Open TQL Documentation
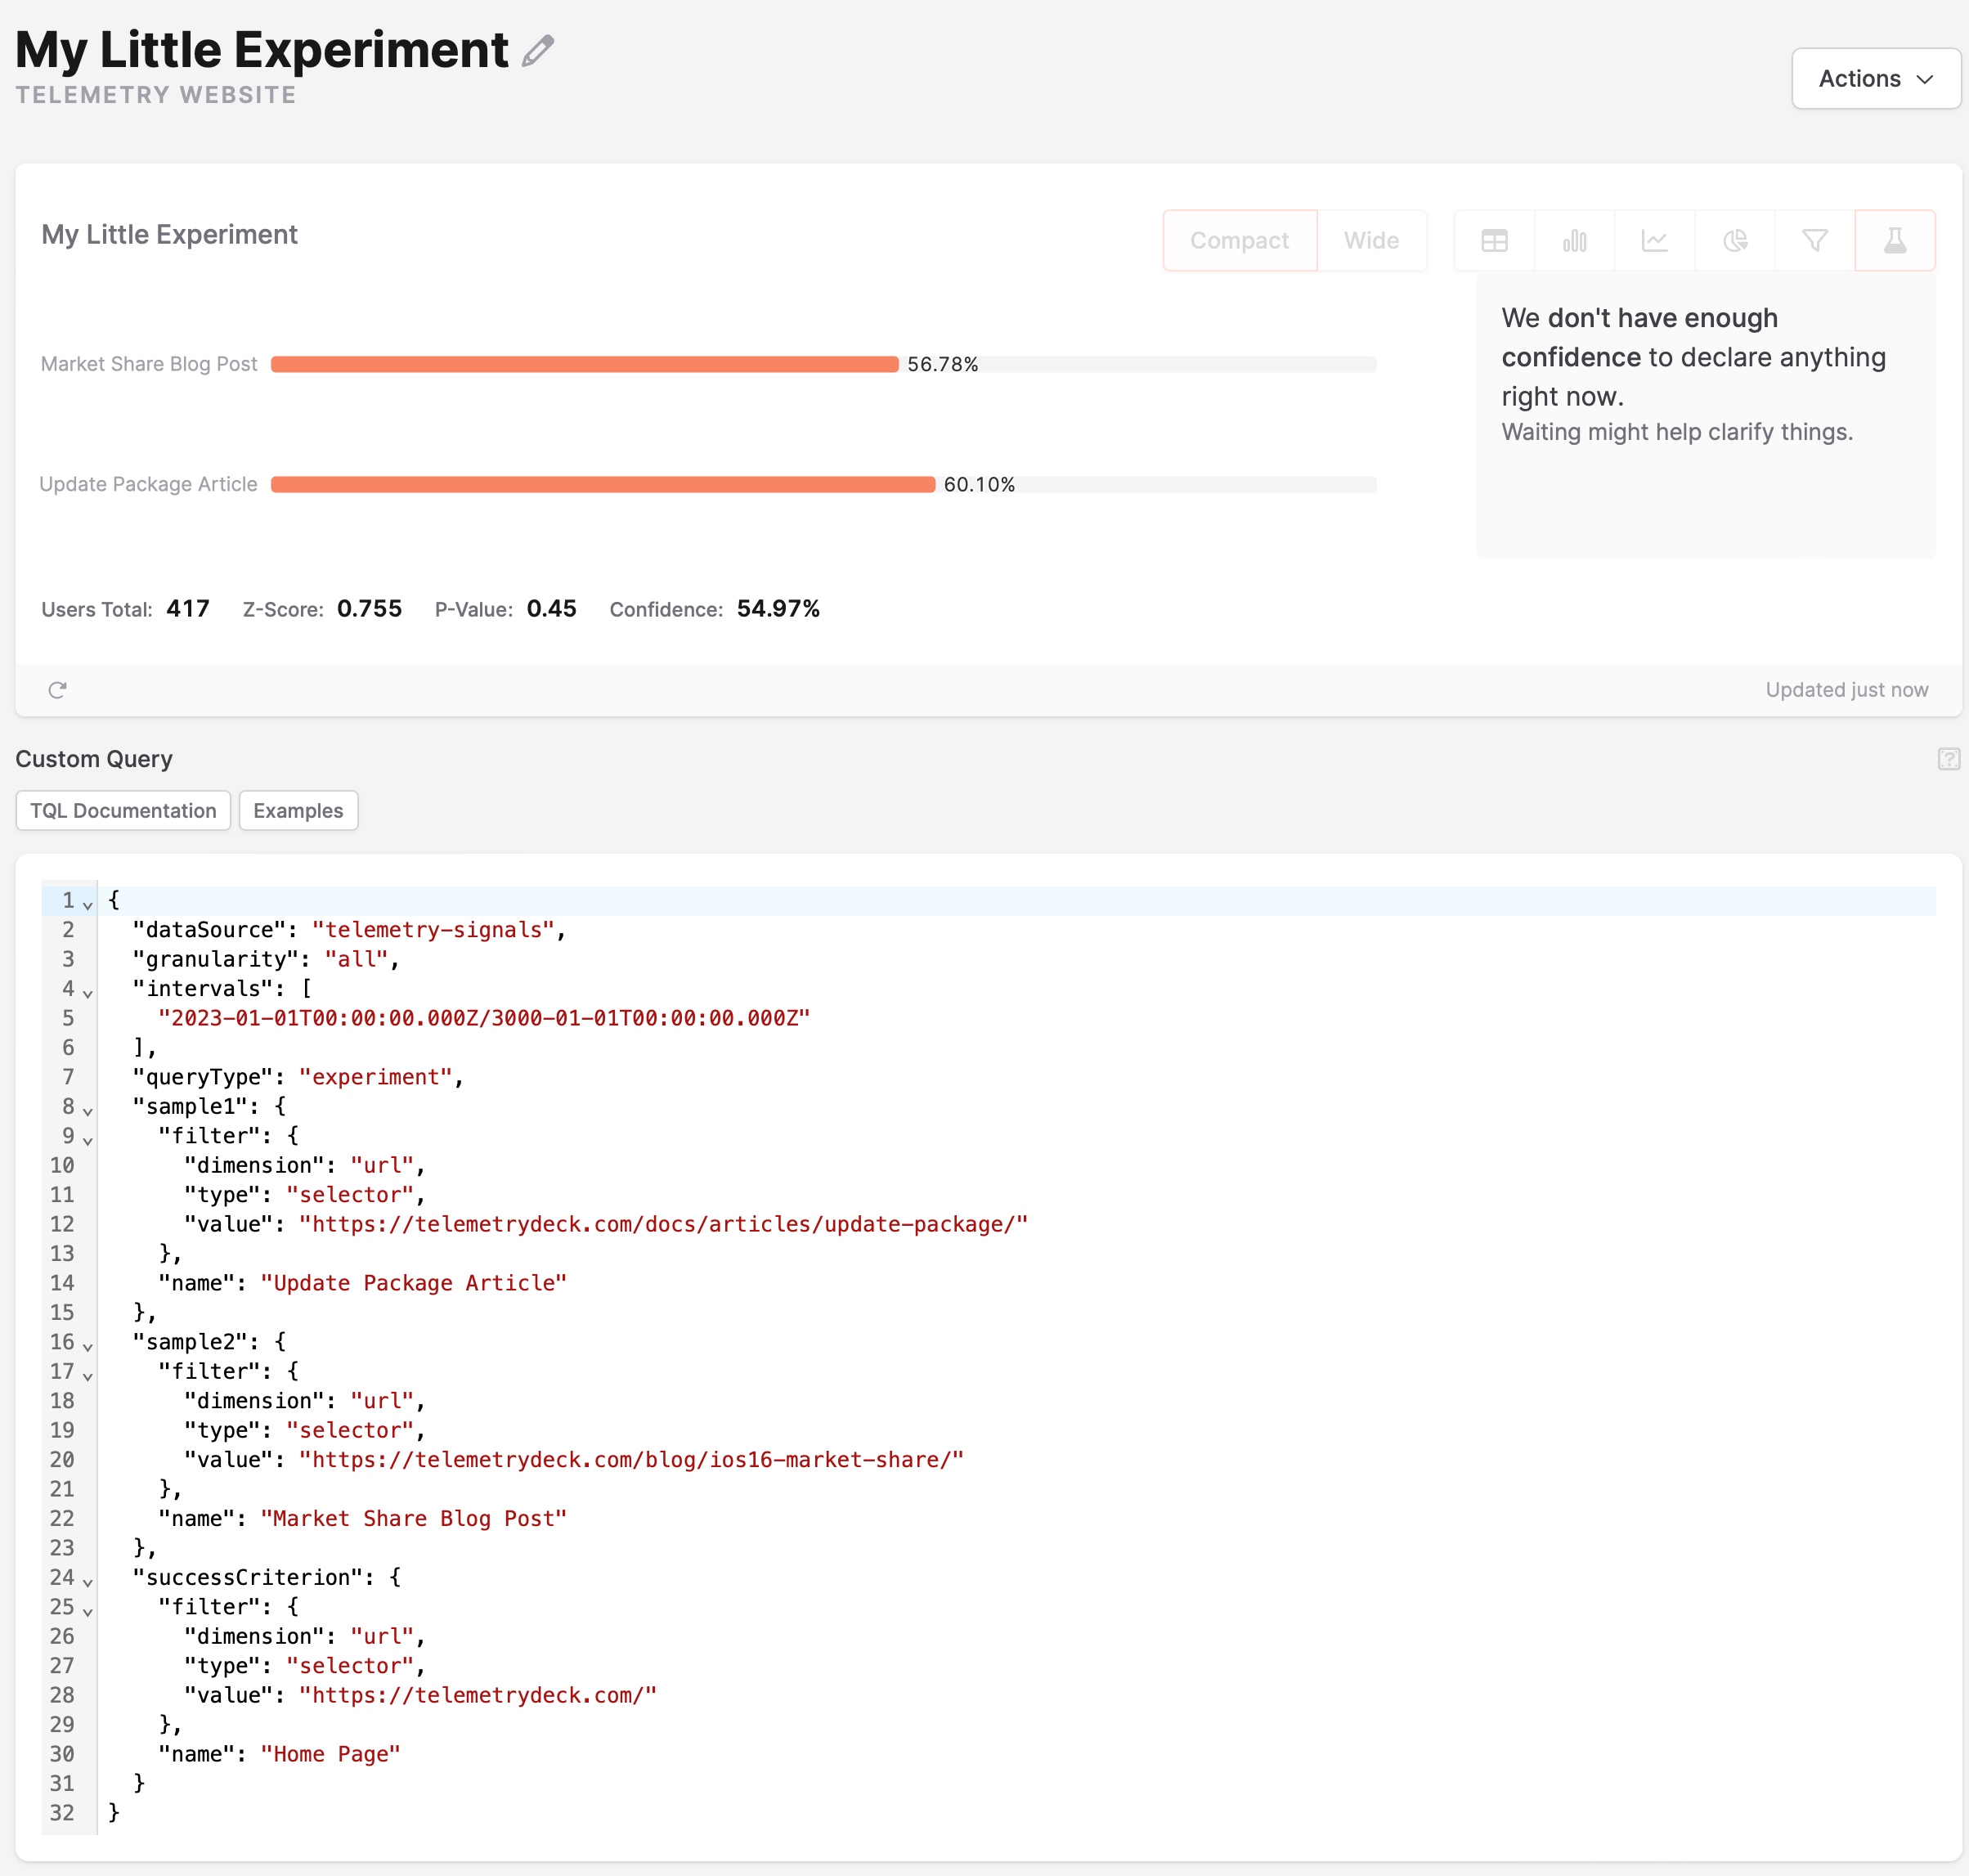The image size is (1969, 1876). 123,810
